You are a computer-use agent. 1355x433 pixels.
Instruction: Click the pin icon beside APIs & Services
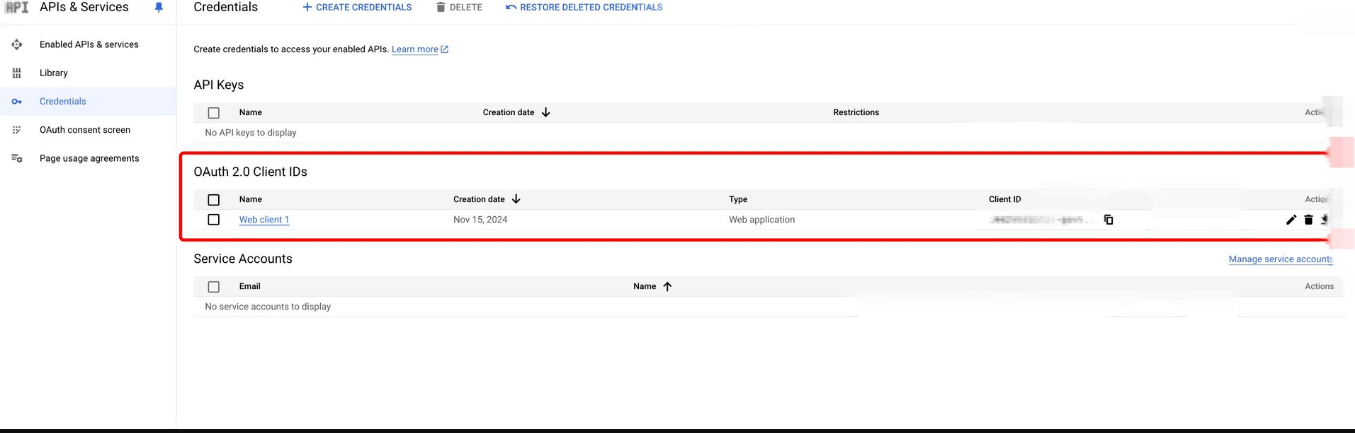pyautogui.click(x=158, y=8)
